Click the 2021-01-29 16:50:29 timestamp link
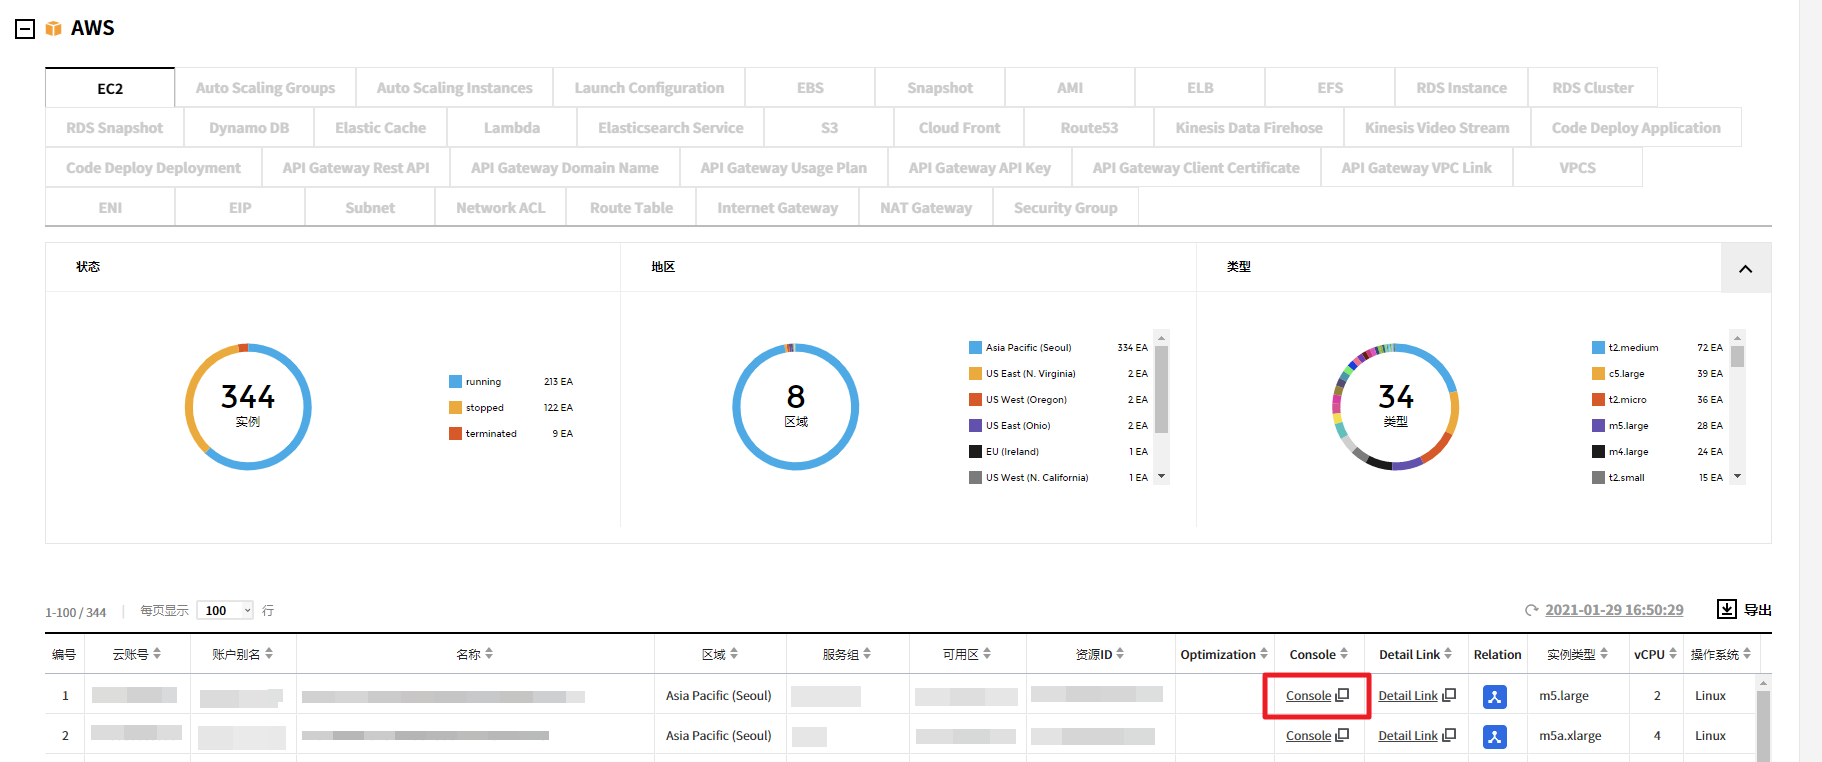The image size is (1822, 762). coord(1613,610)
